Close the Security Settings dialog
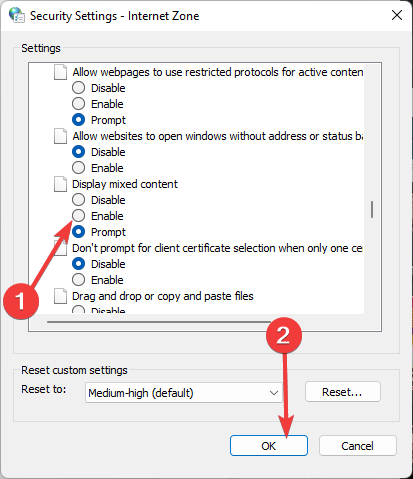The image size is (413, 479). click(397, 15)
